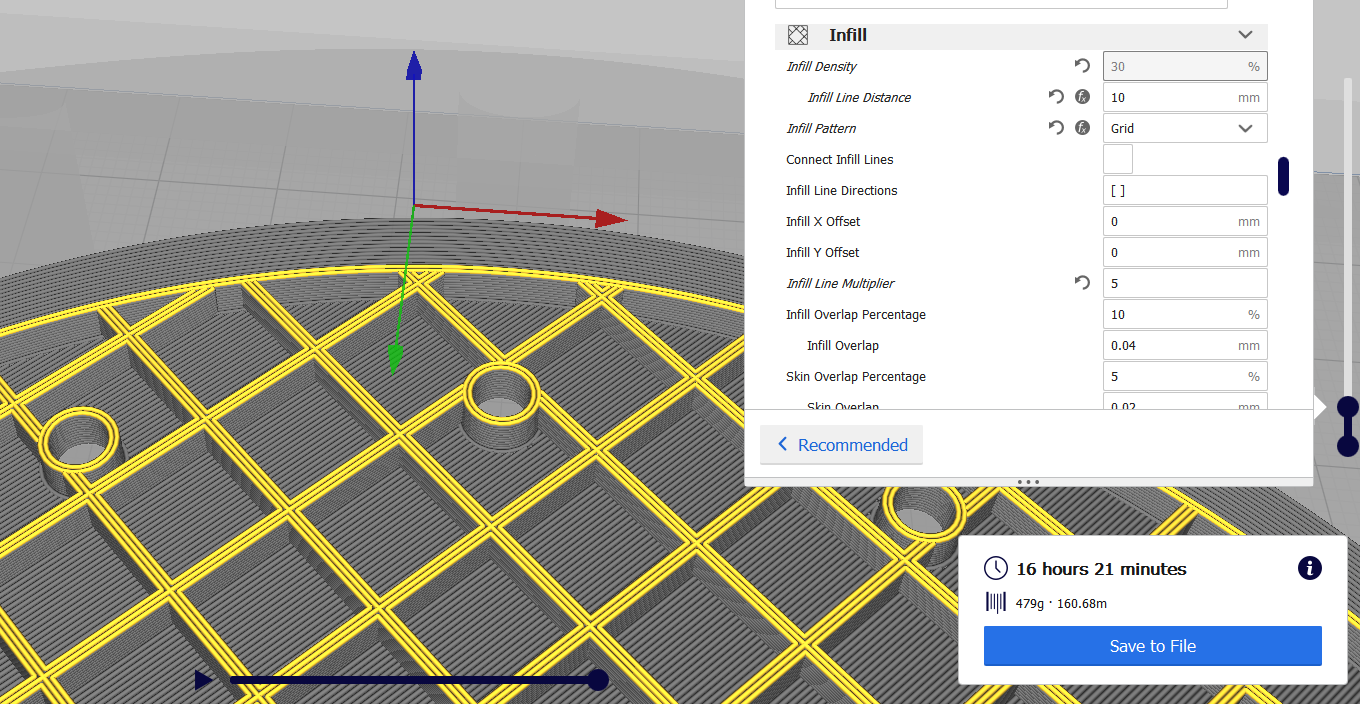Open formula icon for Infill Pattern
This screenshot has width=1360, height=704.
click(1082, 128)
